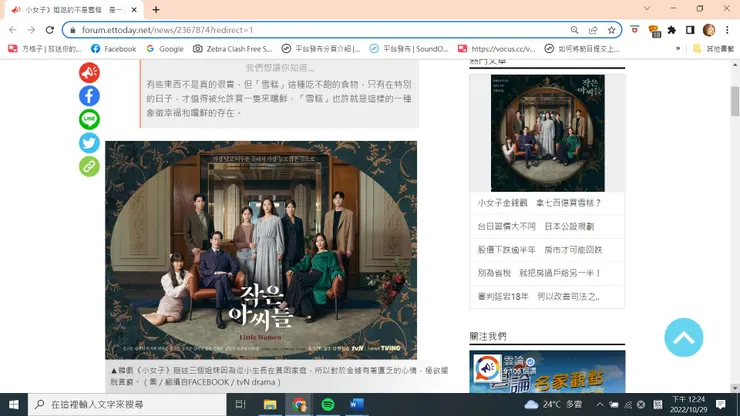This screenshot has height=416, width=740.
Task: Open File Explorer from taskbar
Action: pos(270,404)
